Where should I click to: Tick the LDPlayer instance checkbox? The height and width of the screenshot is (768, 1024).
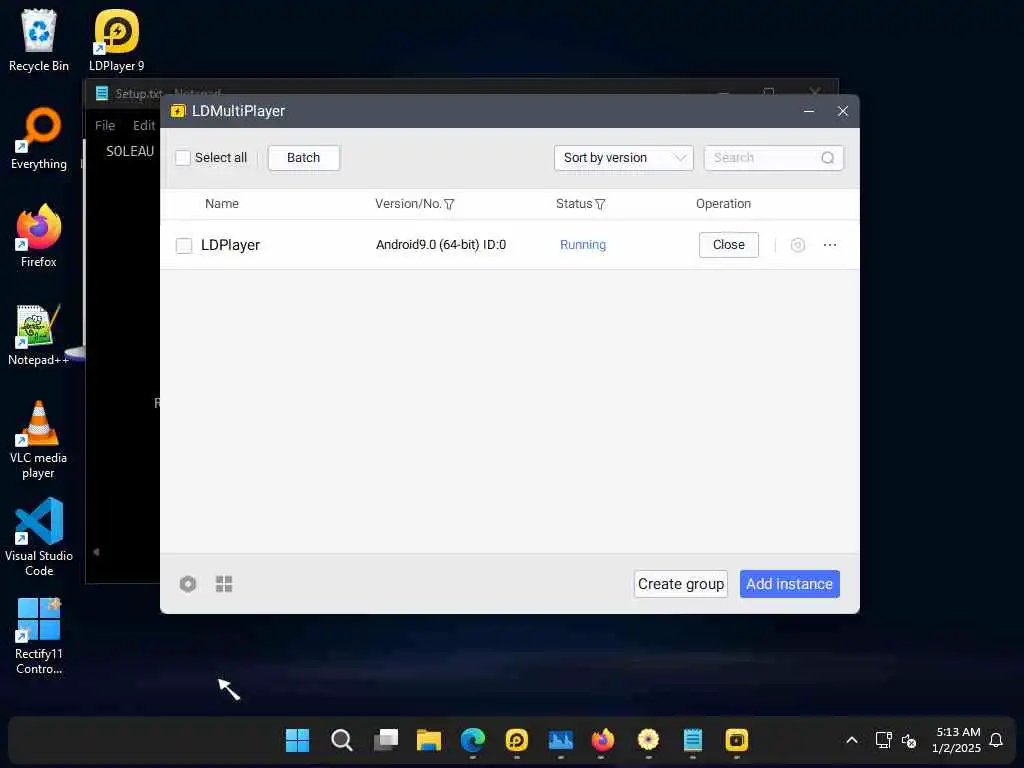pyautogui.click(x=184, y=246)
